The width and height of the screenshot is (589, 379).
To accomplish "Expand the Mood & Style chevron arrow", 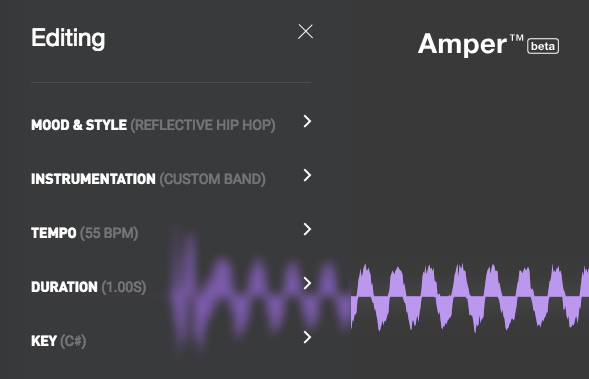I will click(x=307, y=121).
